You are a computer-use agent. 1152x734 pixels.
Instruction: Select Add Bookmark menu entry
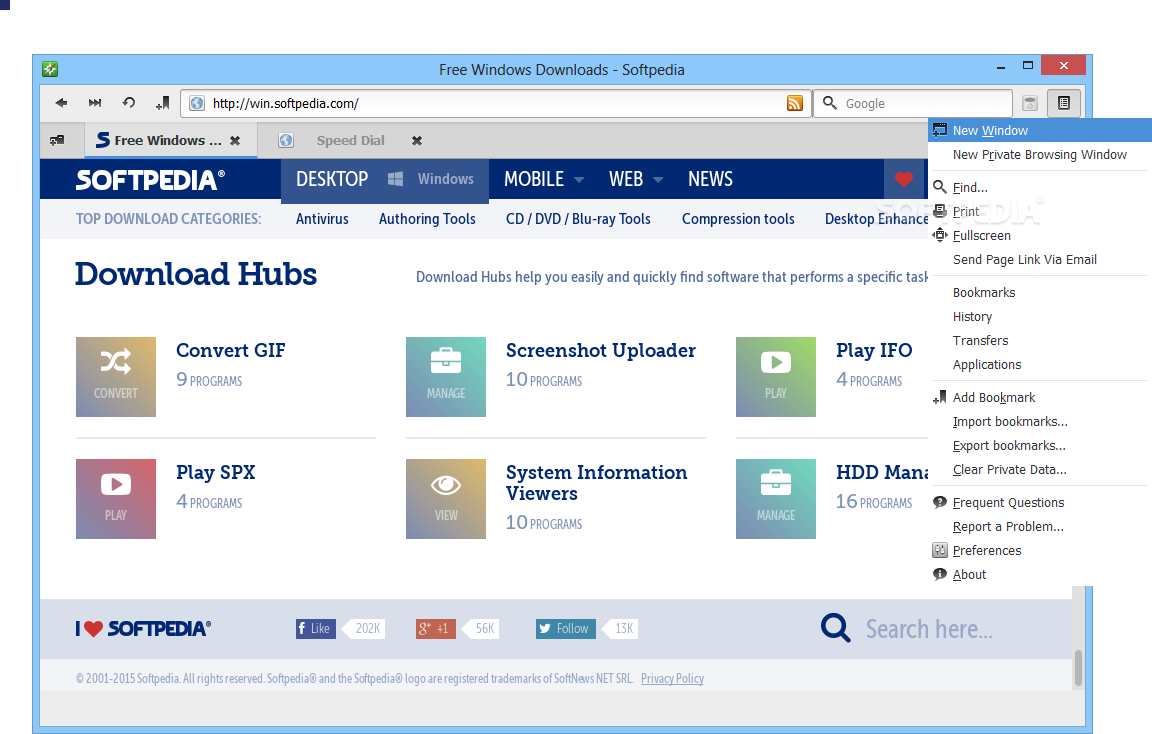1040,397
